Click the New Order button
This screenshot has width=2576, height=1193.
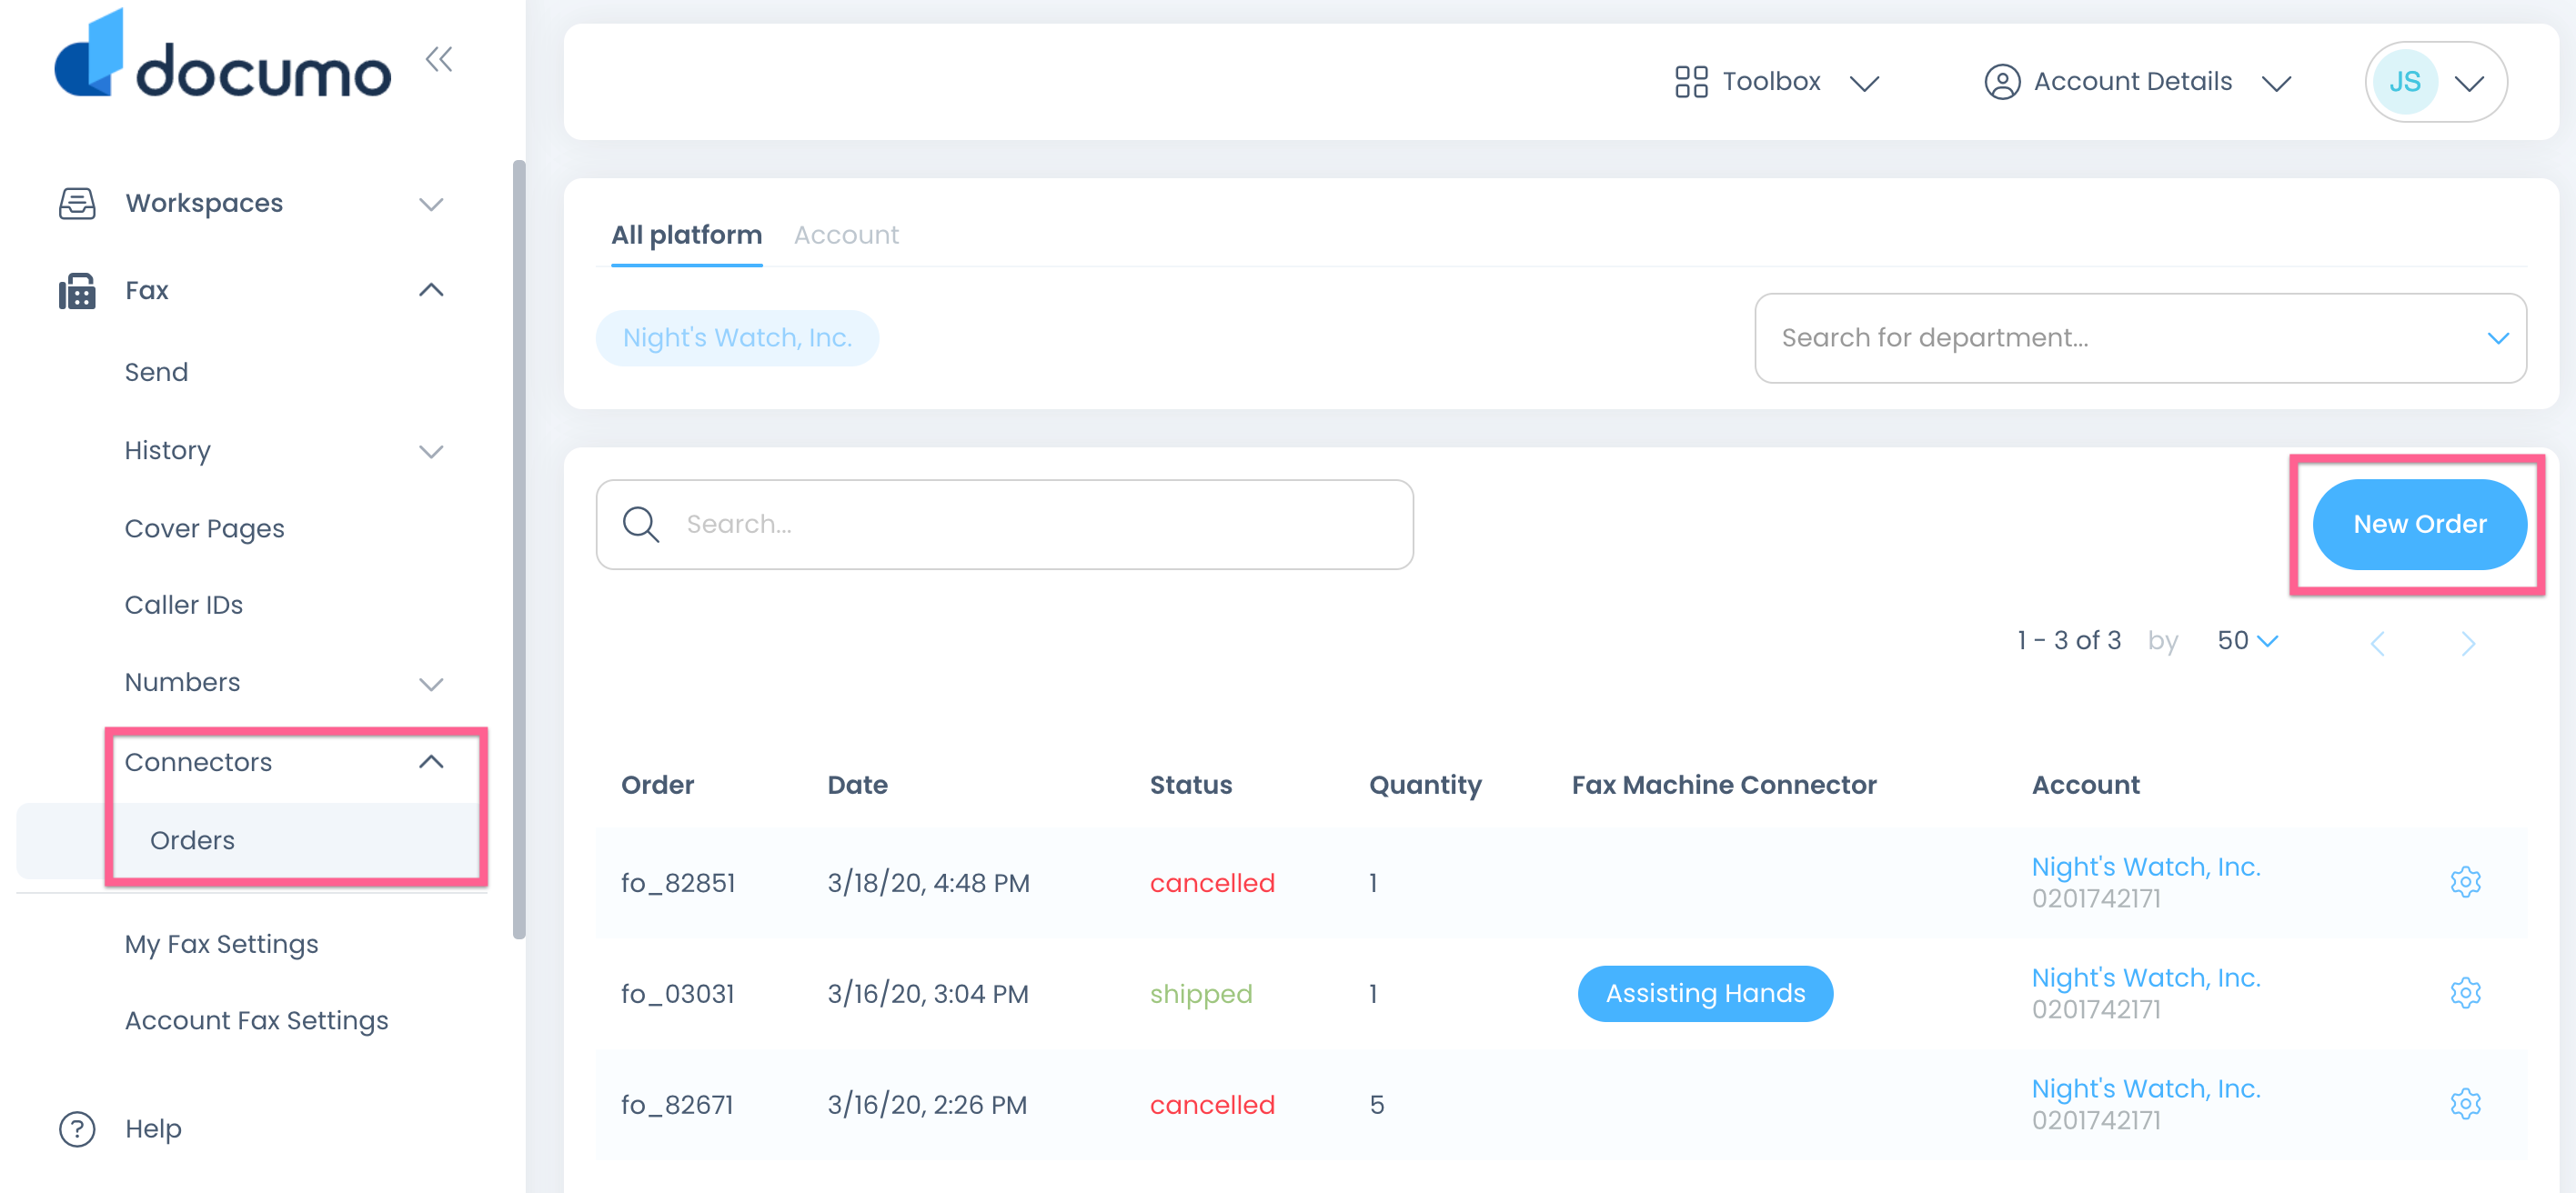2418,524
